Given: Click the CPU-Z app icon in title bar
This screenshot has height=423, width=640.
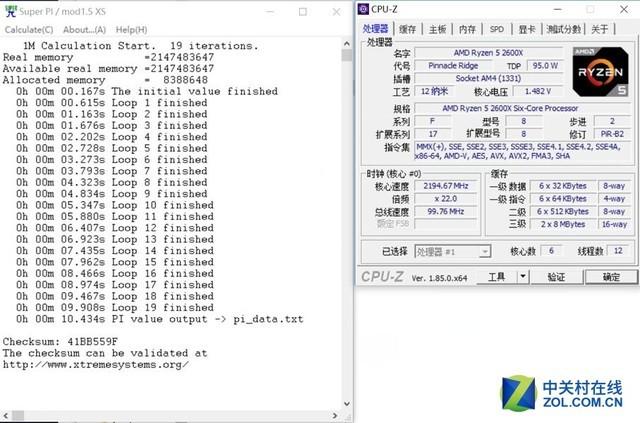Looking at the screenshot, I should tap(363, 9).
